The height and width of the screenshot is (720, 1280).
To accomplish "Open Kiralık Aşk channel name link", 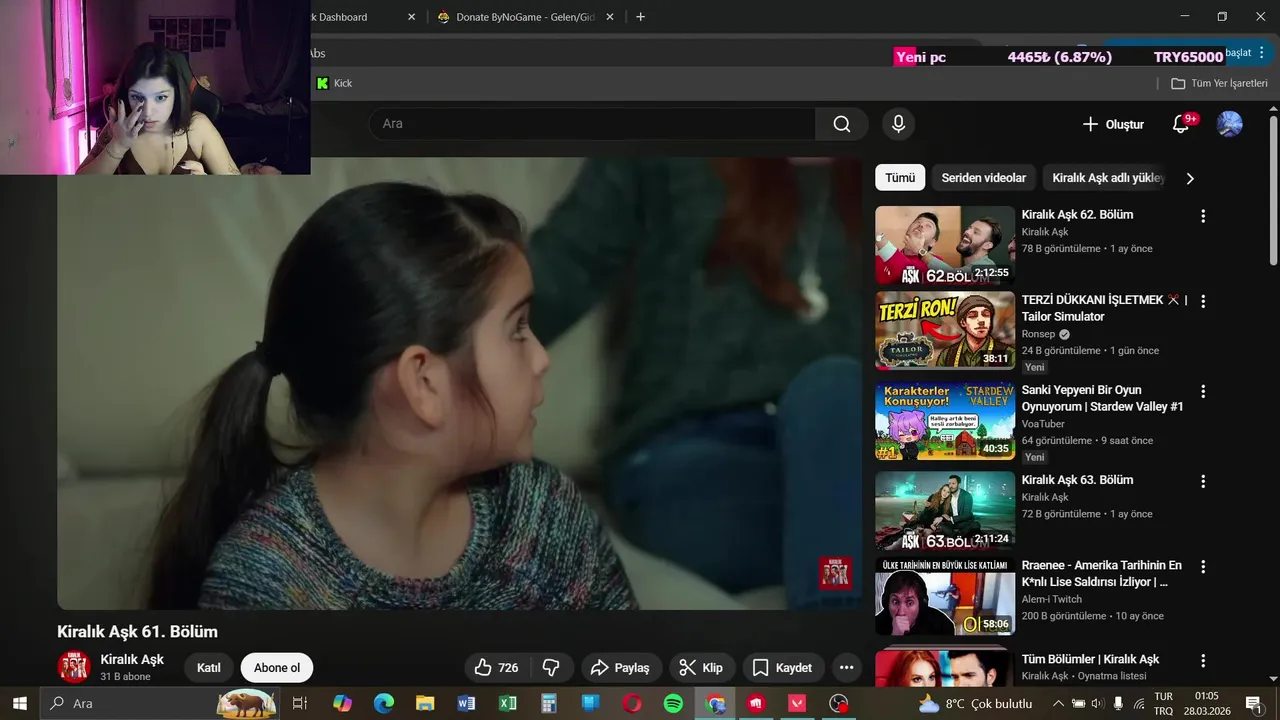I will click(132, 660).
